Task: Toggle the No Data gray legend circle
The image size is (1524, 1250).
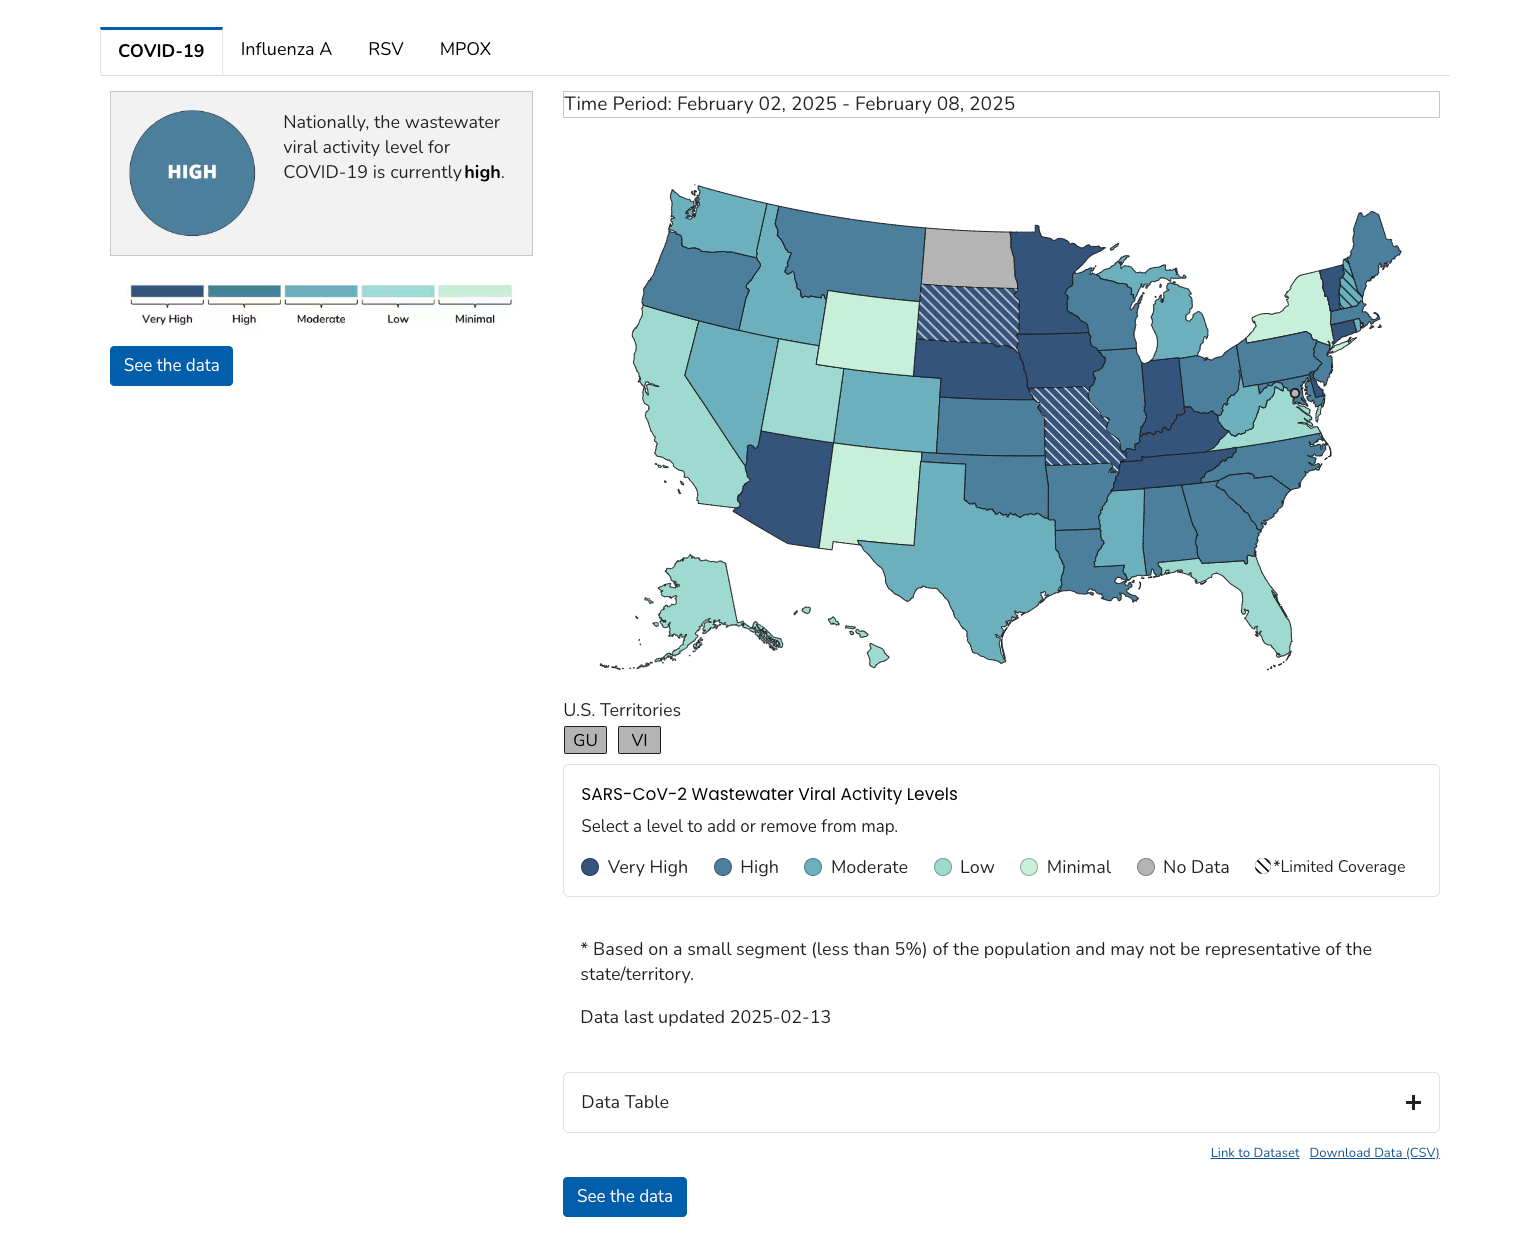Action: click(1146, 867)
